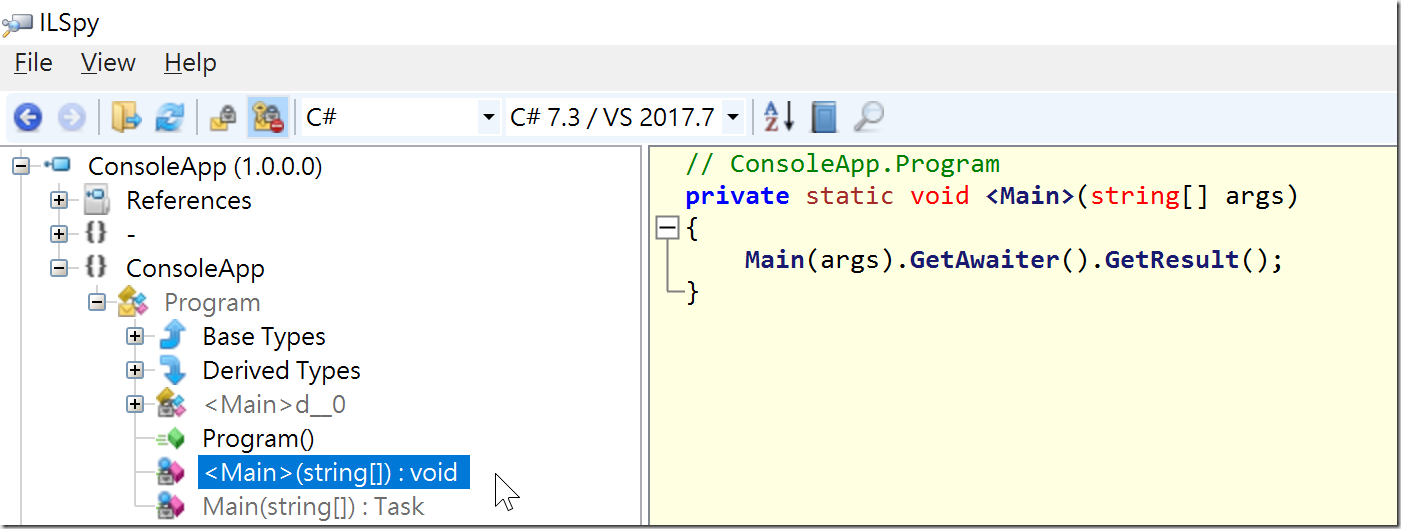Image resolution: width=1401 pixels, height=529 pixels.
Task: Open the blue book documentation icon
Action: (x=823, y=118)
